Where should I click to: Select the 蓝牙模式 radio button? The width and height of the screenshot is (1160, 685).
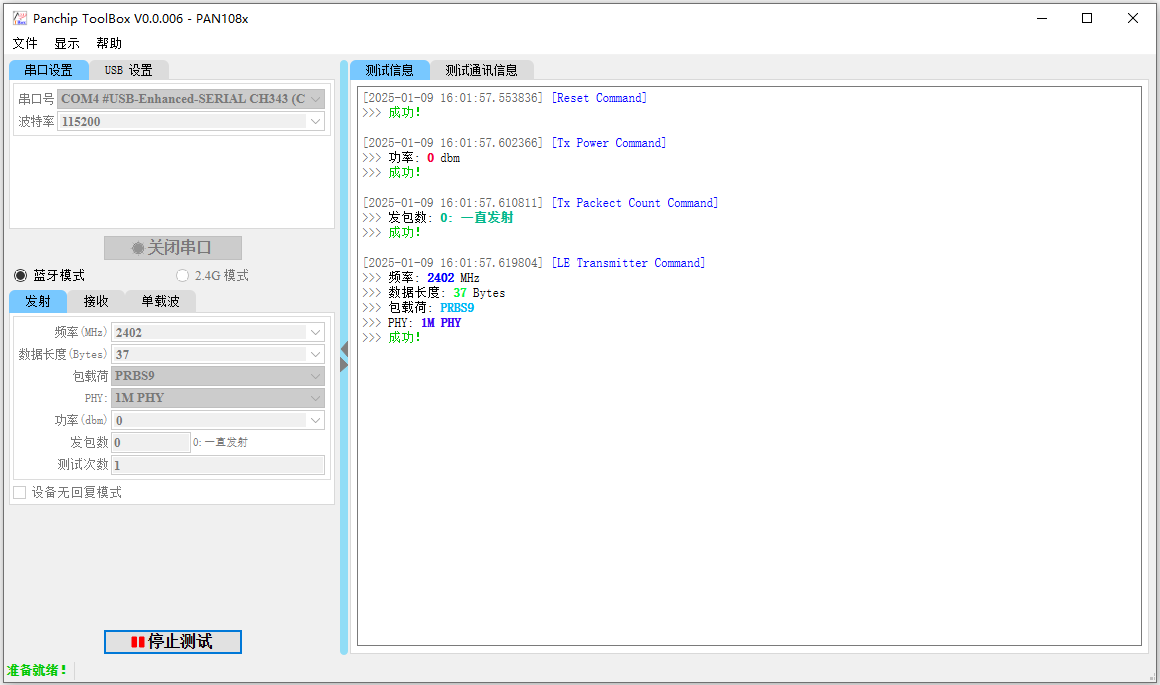[21, 275]
